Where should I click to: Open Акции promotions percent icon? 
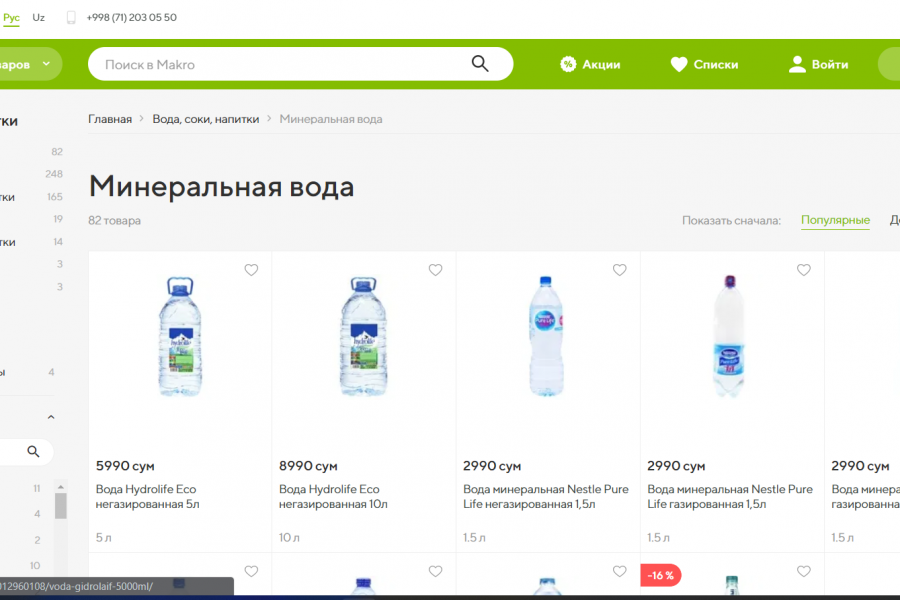coord(568,64)
